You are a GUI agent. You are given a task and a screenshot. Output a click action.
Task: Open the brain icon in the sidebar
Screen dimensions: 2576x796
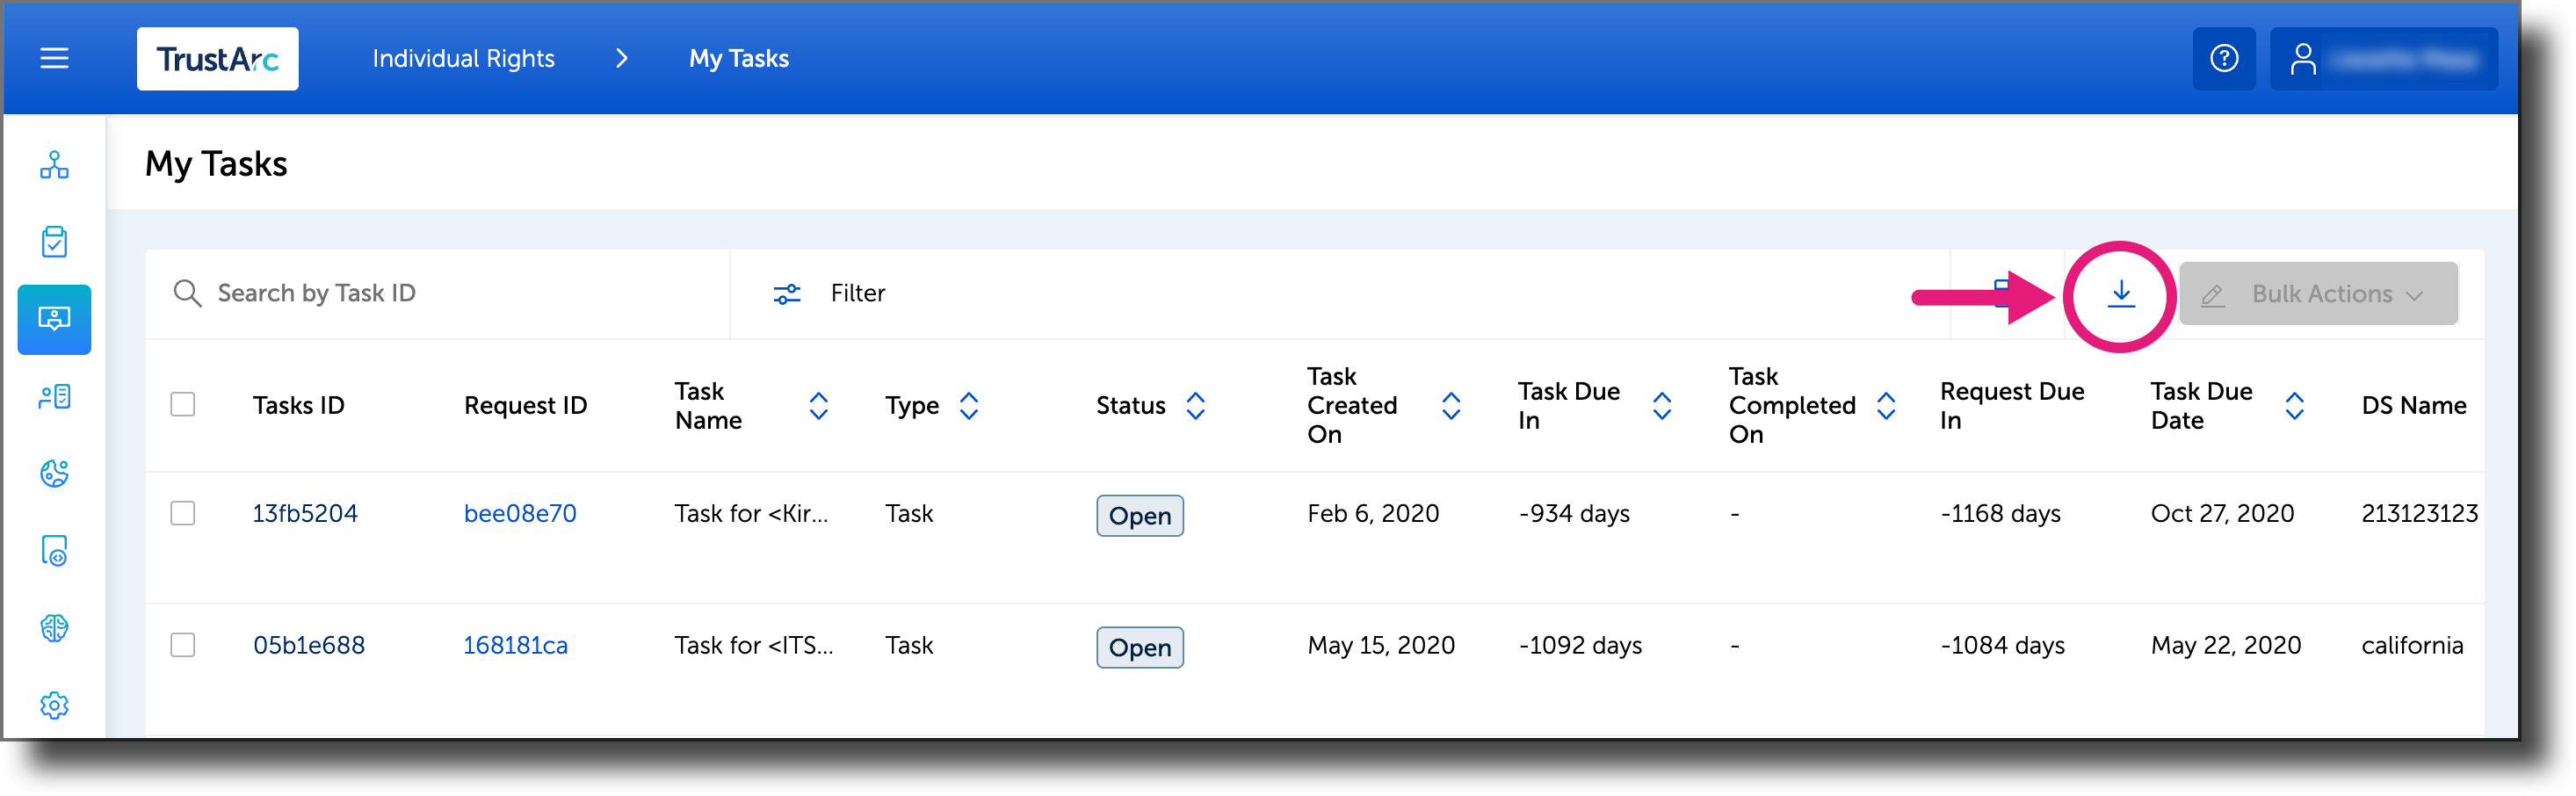54,628
